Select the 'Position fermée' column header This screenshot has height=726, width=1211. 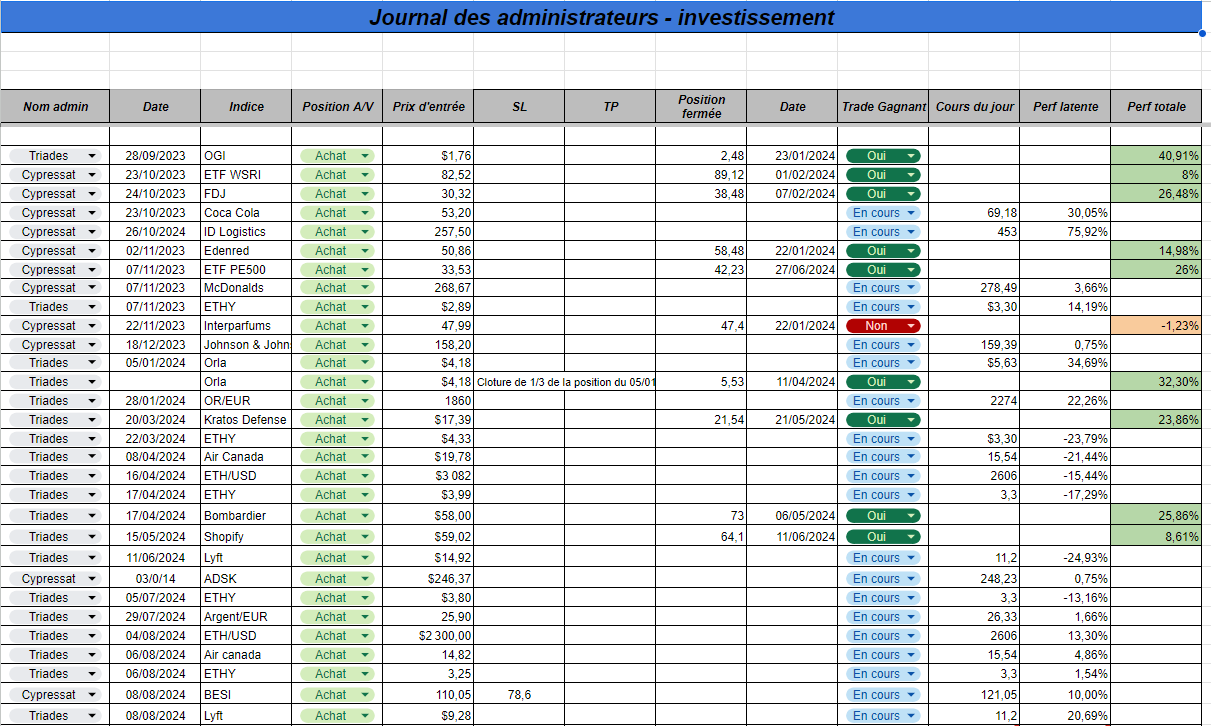click(x=701, y=107)
